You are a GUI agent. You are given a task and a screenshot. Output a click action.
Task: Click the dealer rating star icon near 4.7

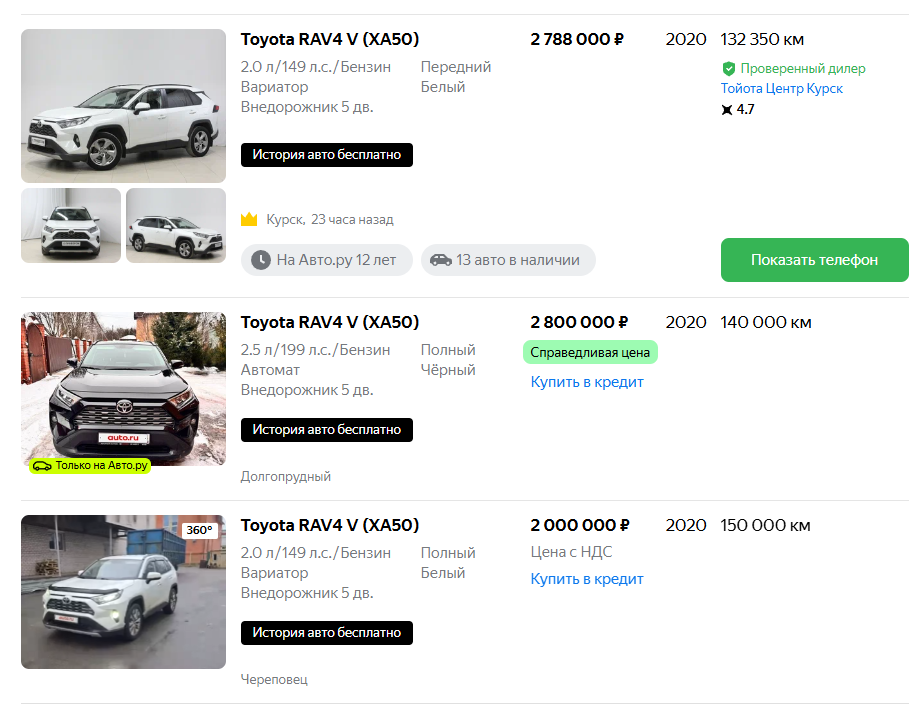[727, 110]
